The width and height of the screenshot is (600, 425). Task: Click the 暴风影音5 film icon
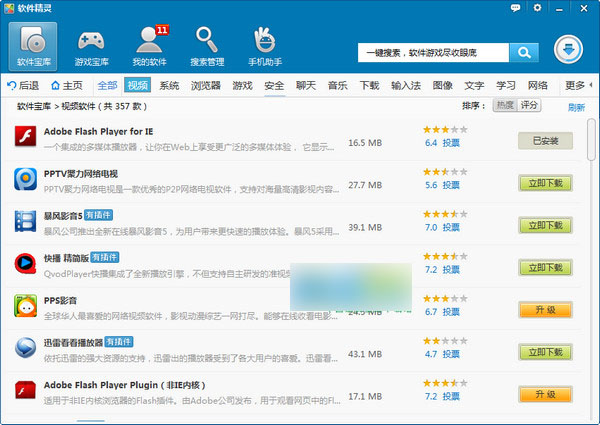[25, 221]
